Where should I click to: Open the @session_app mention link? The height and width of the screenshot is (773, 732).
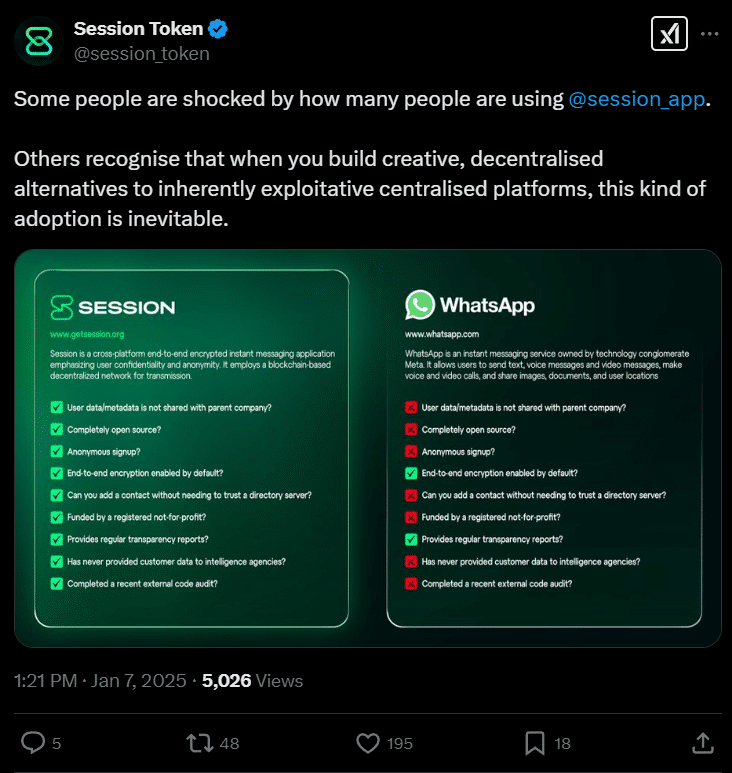pyautogui.click(x=636, y=99)
